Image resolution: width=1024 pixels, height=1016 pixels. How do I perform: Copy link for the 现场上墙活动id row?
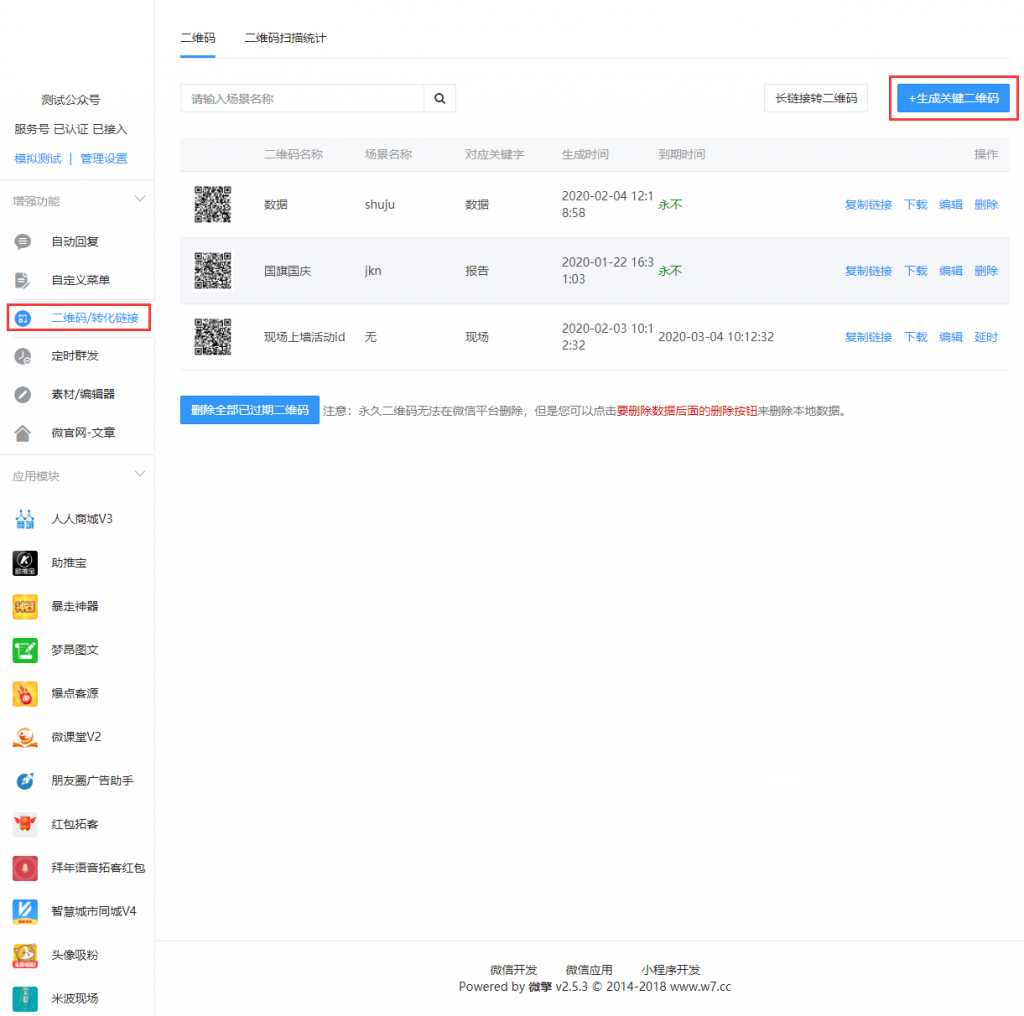pyautogui.click(x=868, y=337)
